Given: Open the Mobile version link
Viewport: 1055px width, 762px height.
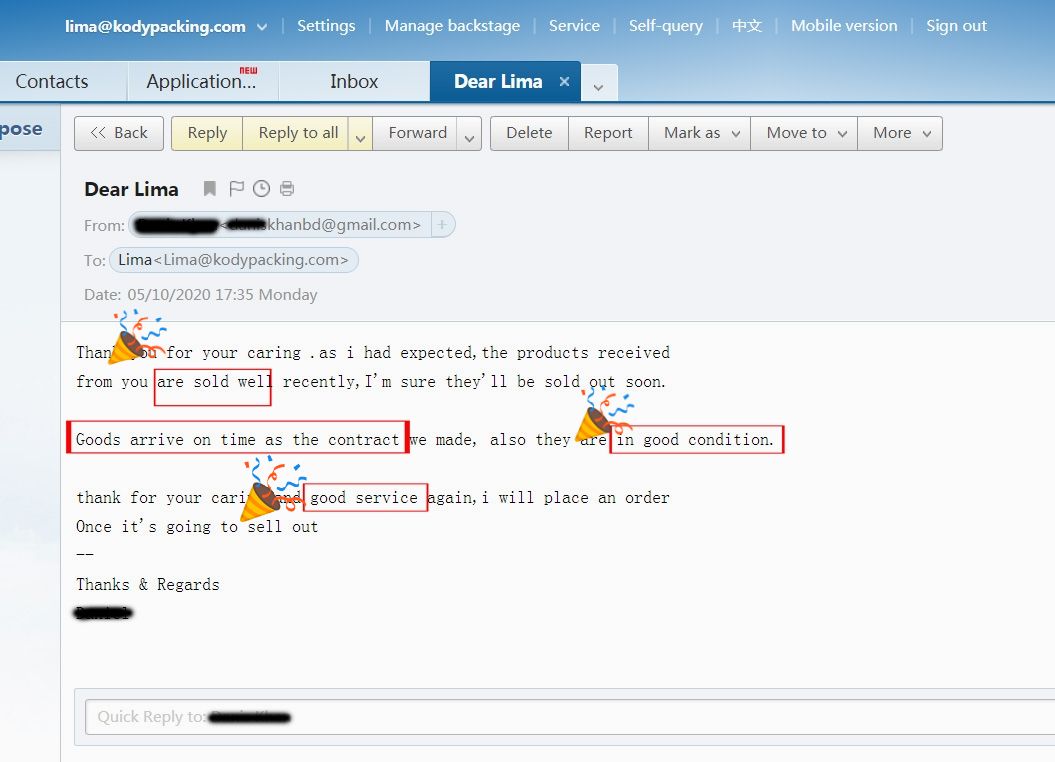Looking at the screenshot, I should 844,26.
